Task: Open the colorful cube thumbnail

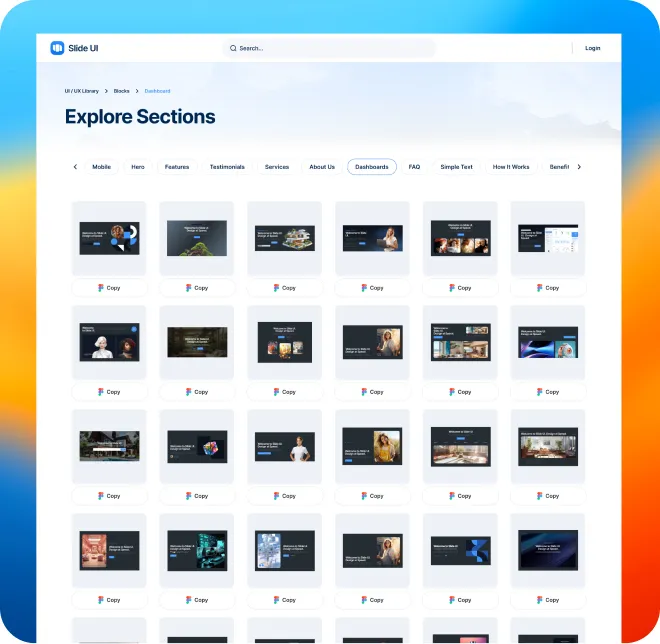Action: click(x=197, y=446)
